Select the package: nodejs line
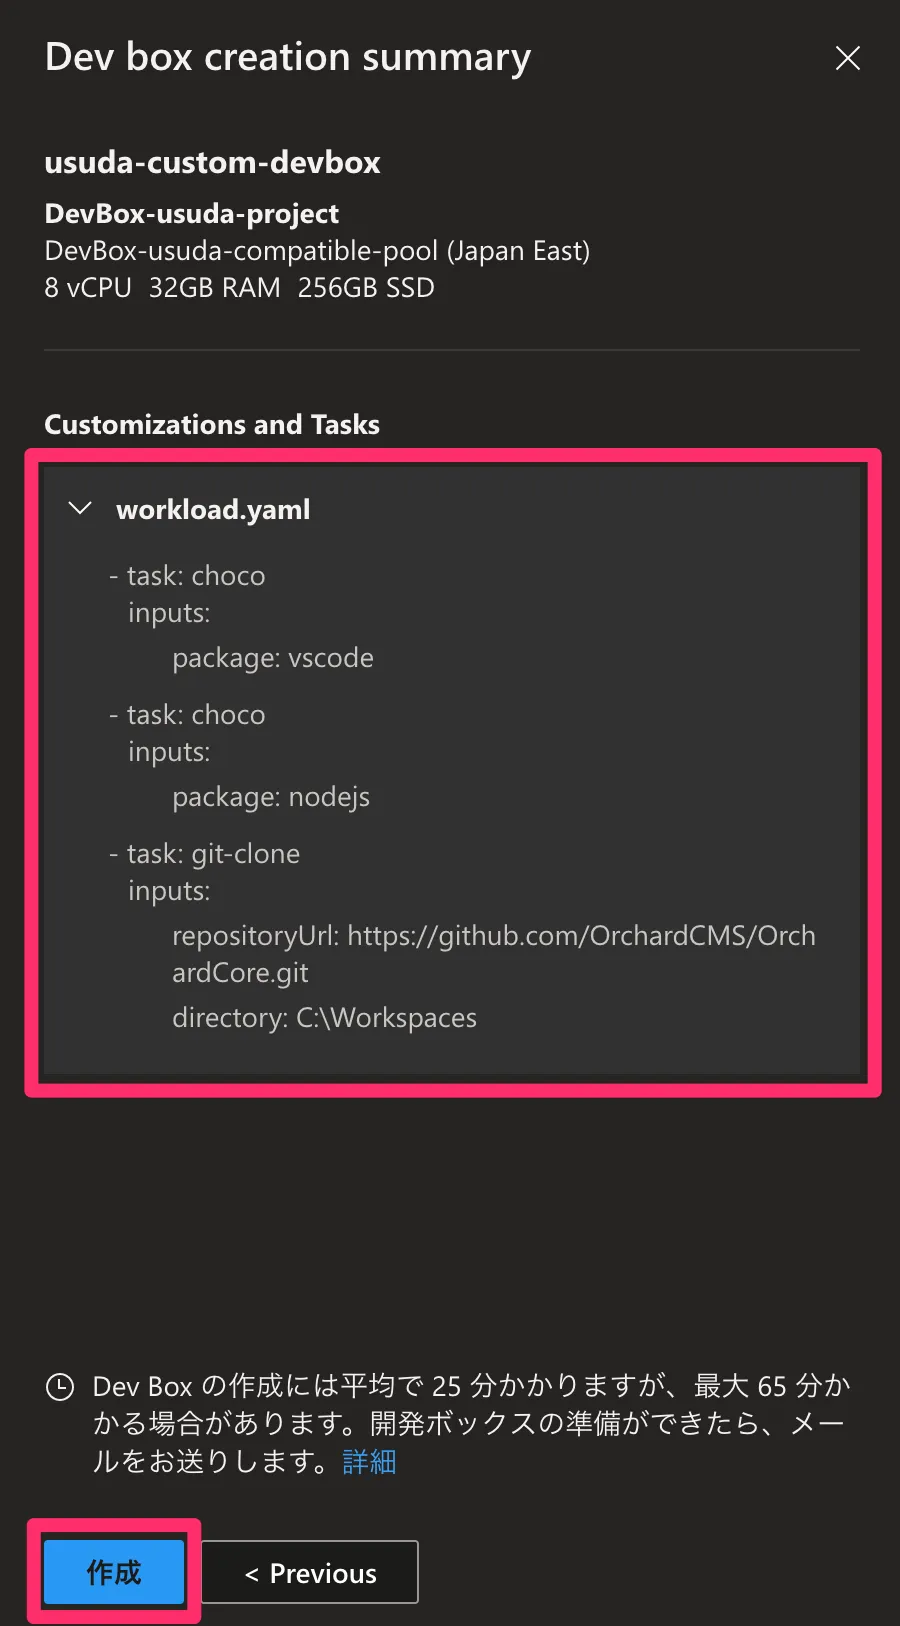This screenshot has width=900, height=1626. point(271,797)
